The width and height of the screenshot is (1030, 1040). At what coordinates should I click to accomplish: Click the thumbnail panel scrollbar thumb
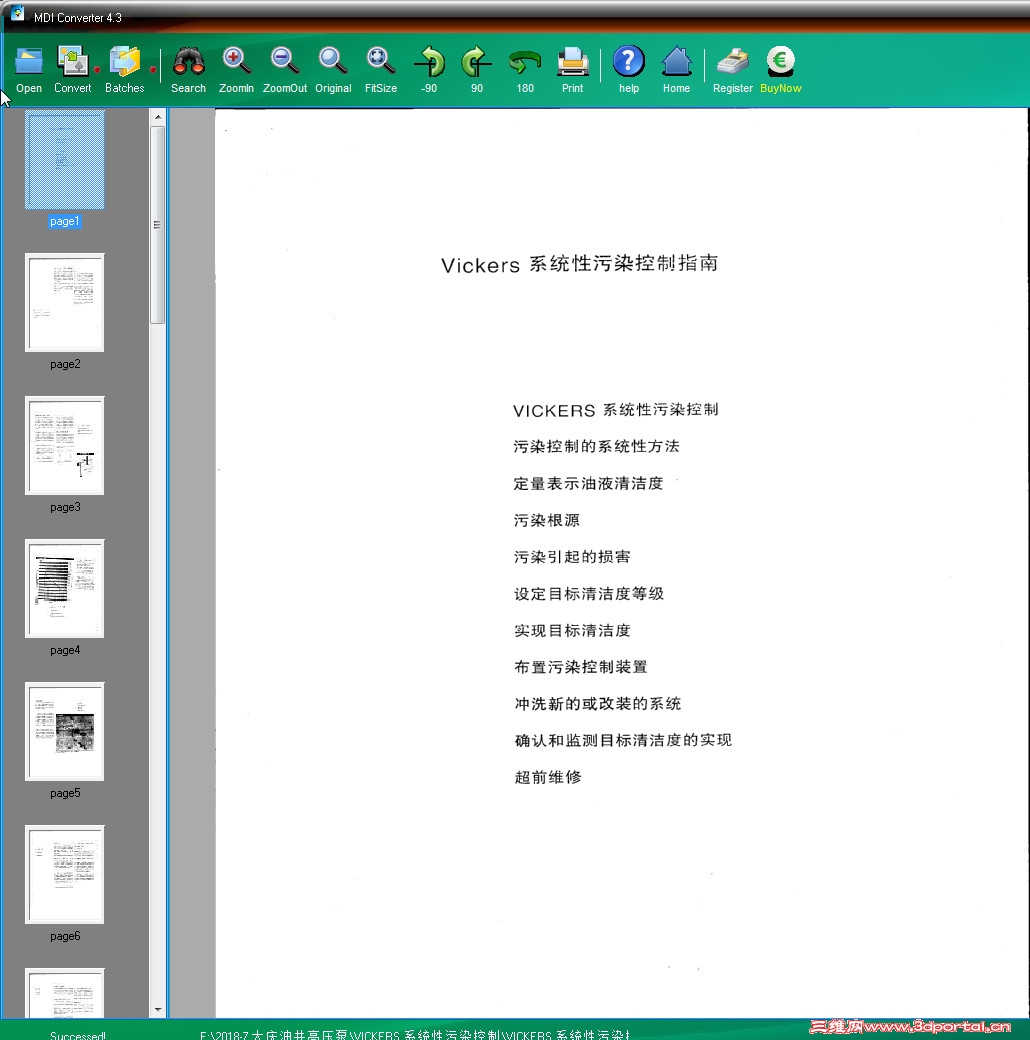tap(158, 225)
